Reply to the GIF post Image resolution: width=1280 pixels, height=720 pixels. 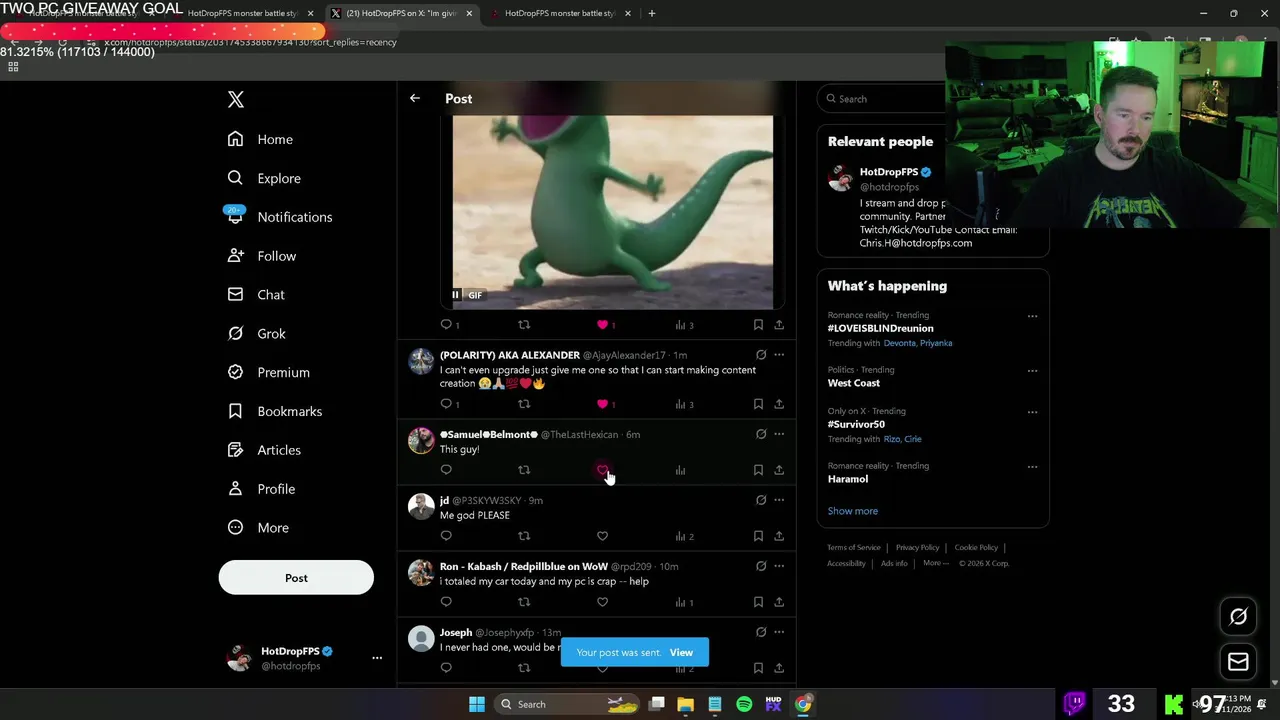pos(446,325)
